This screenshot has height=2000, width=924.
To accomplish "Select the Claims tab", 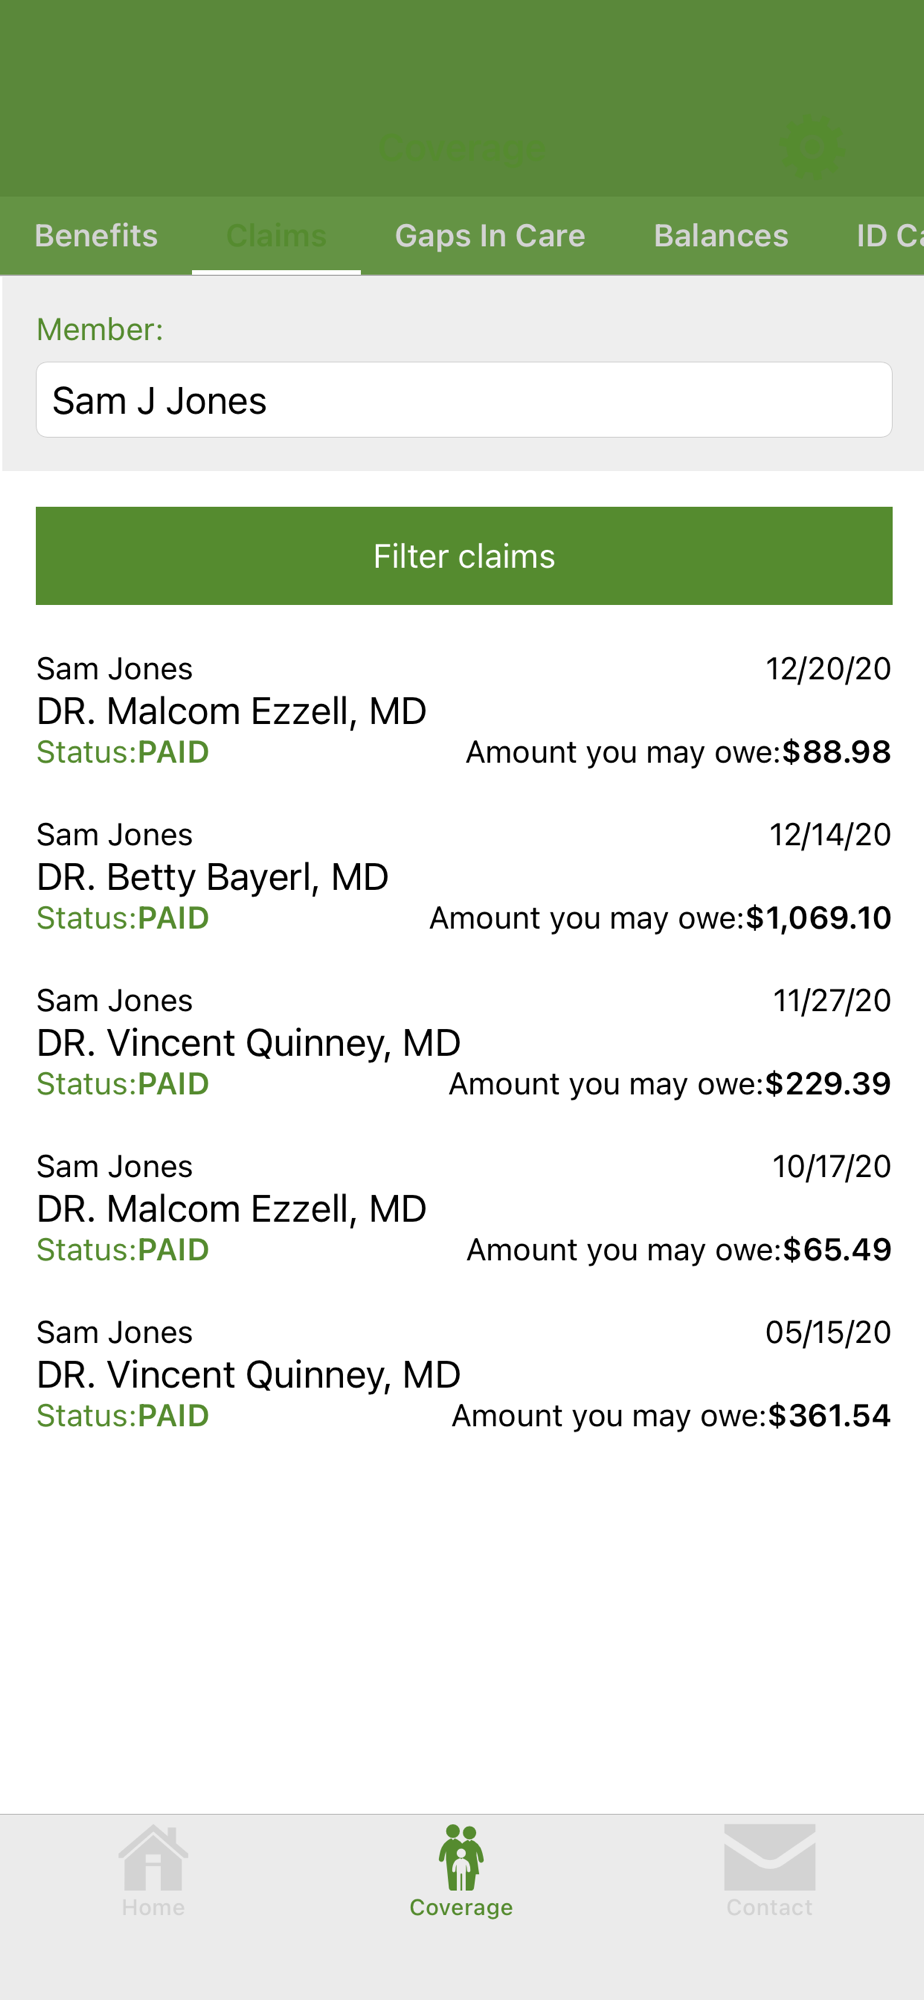I will [x=276, y=236].
